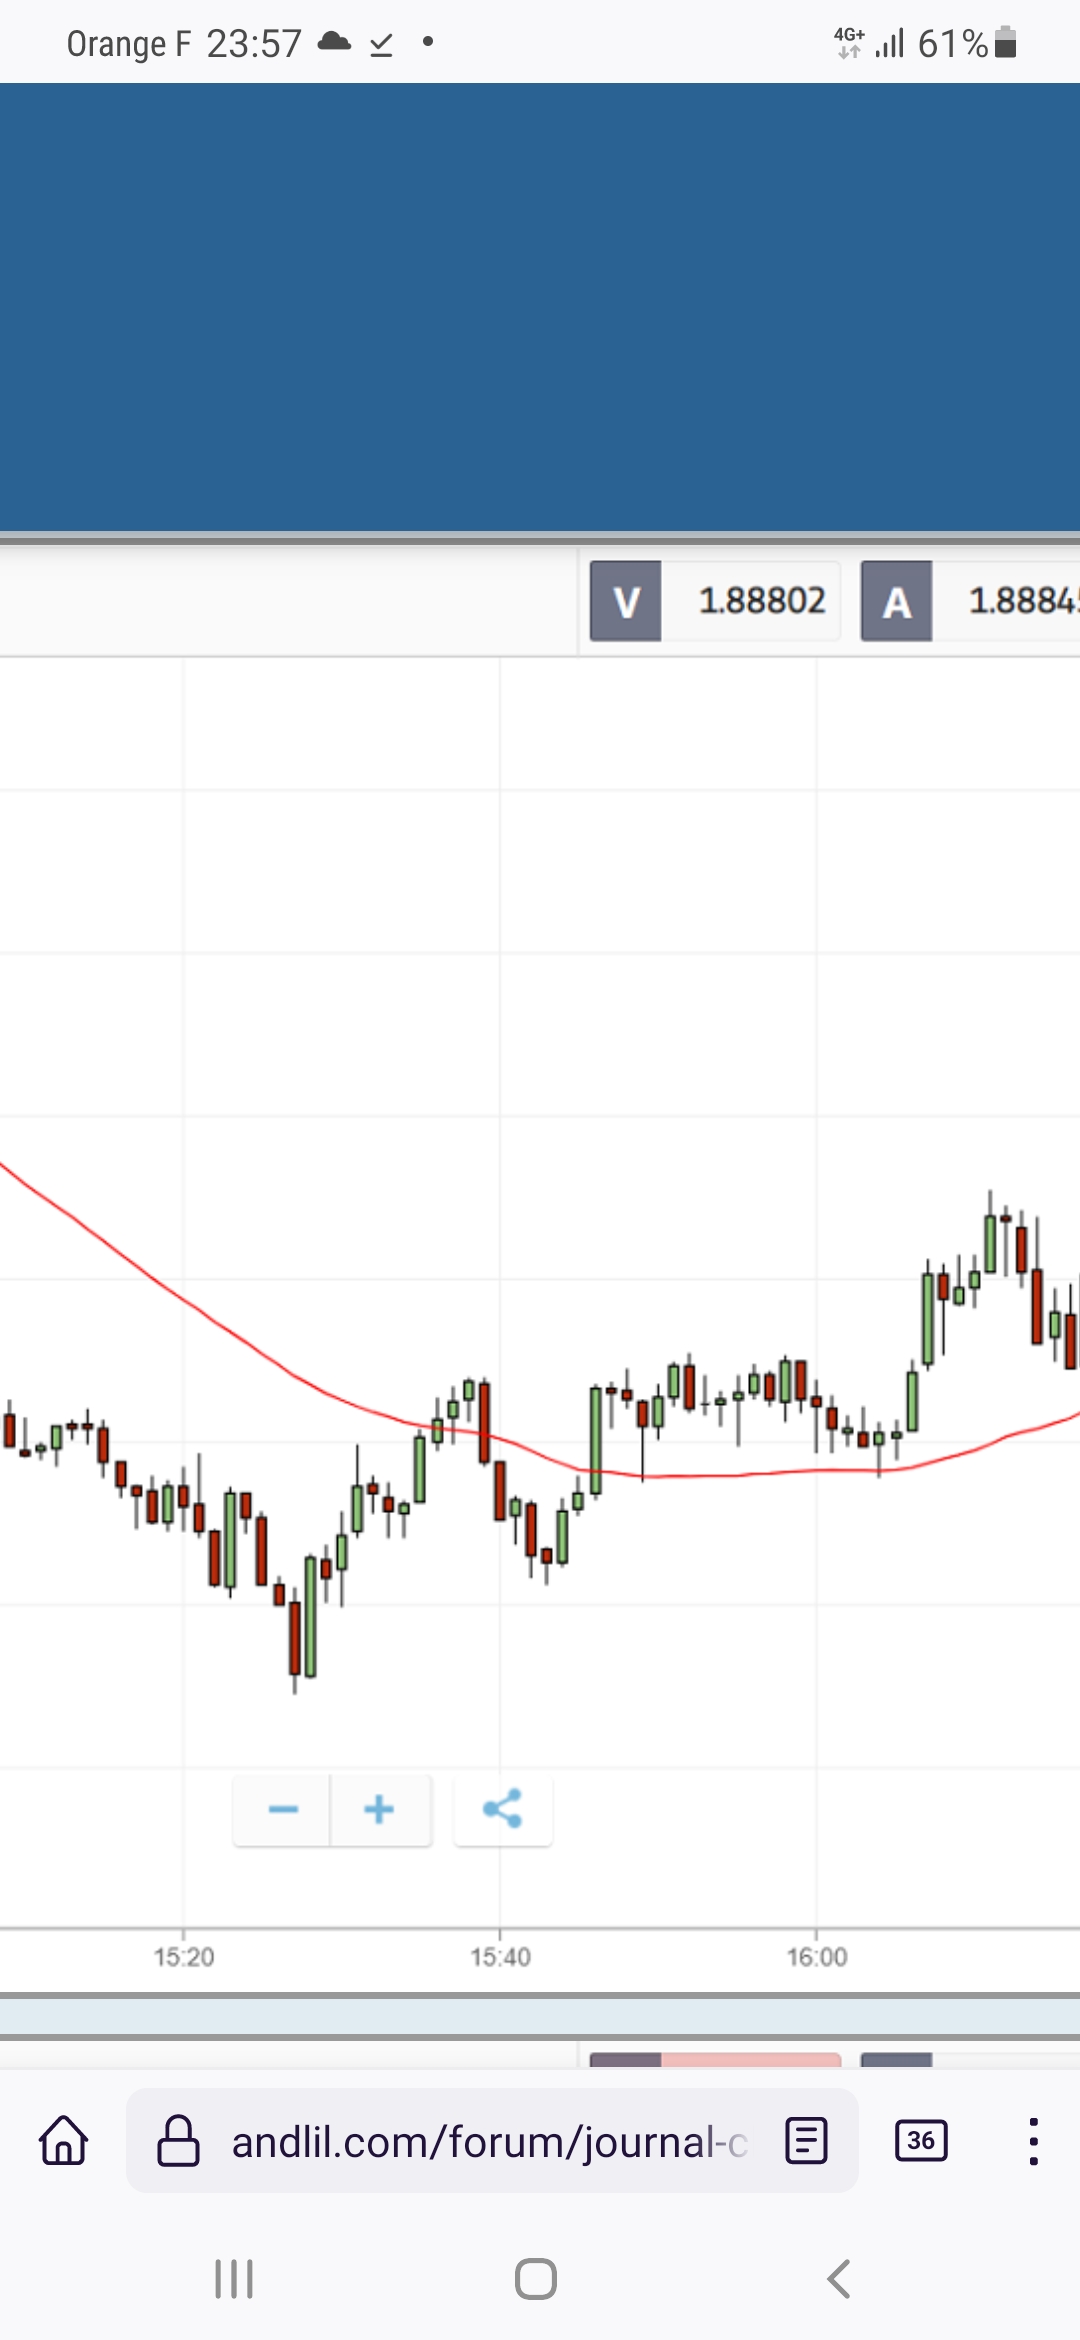Click the 15:40 time axis label
Viewport: 1080px width, 2340px height.
(x=500, y=1957)
